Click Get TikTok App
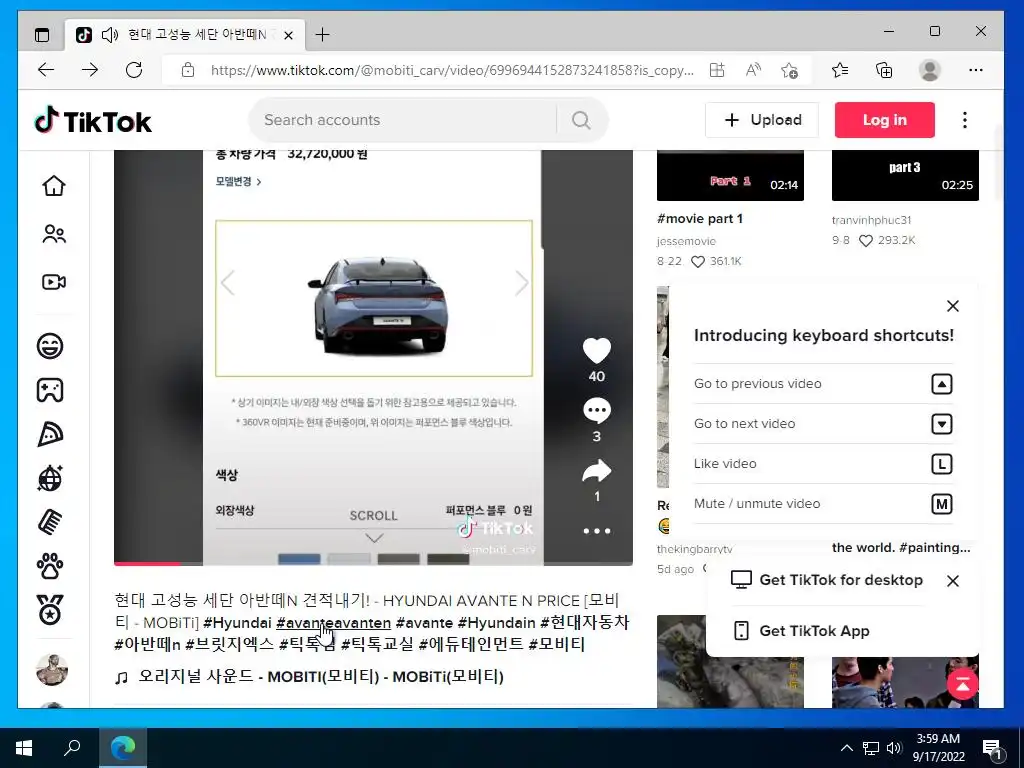Image resolution: width=1024 pixels, height=768 pixels. click(x=801, y=631)
